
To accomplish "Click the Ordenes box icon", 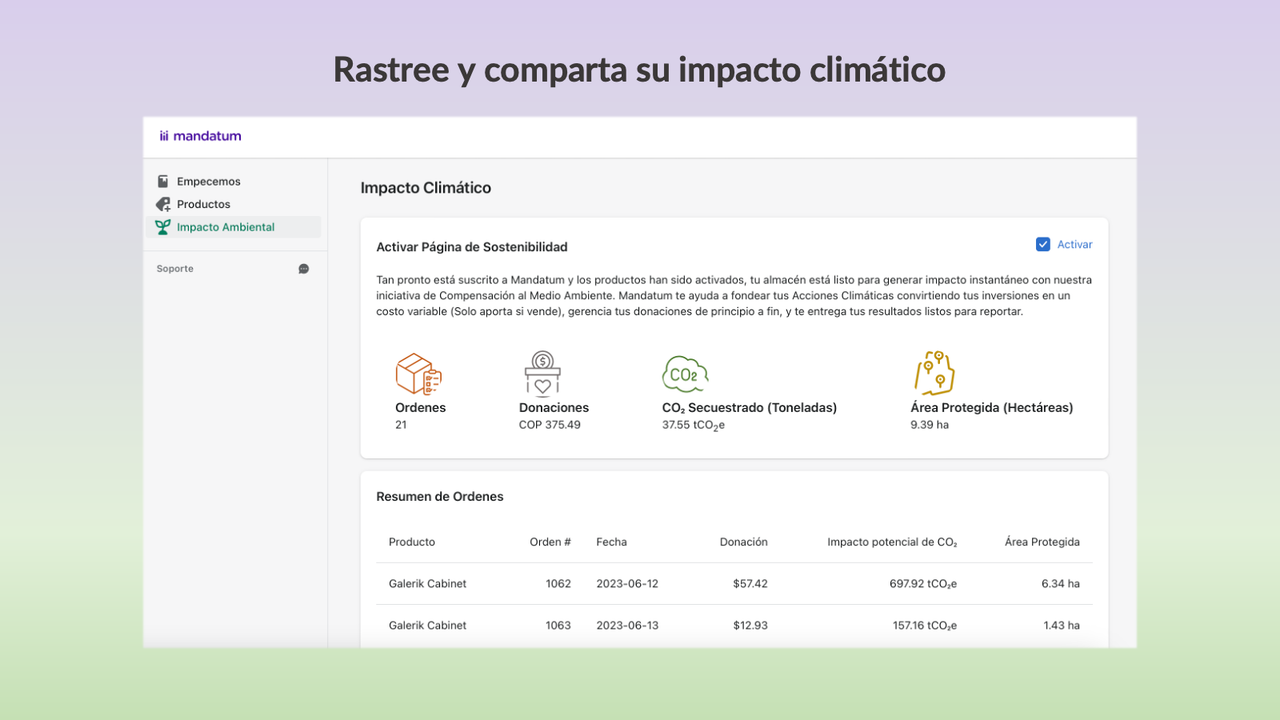I will pos(419,374).
